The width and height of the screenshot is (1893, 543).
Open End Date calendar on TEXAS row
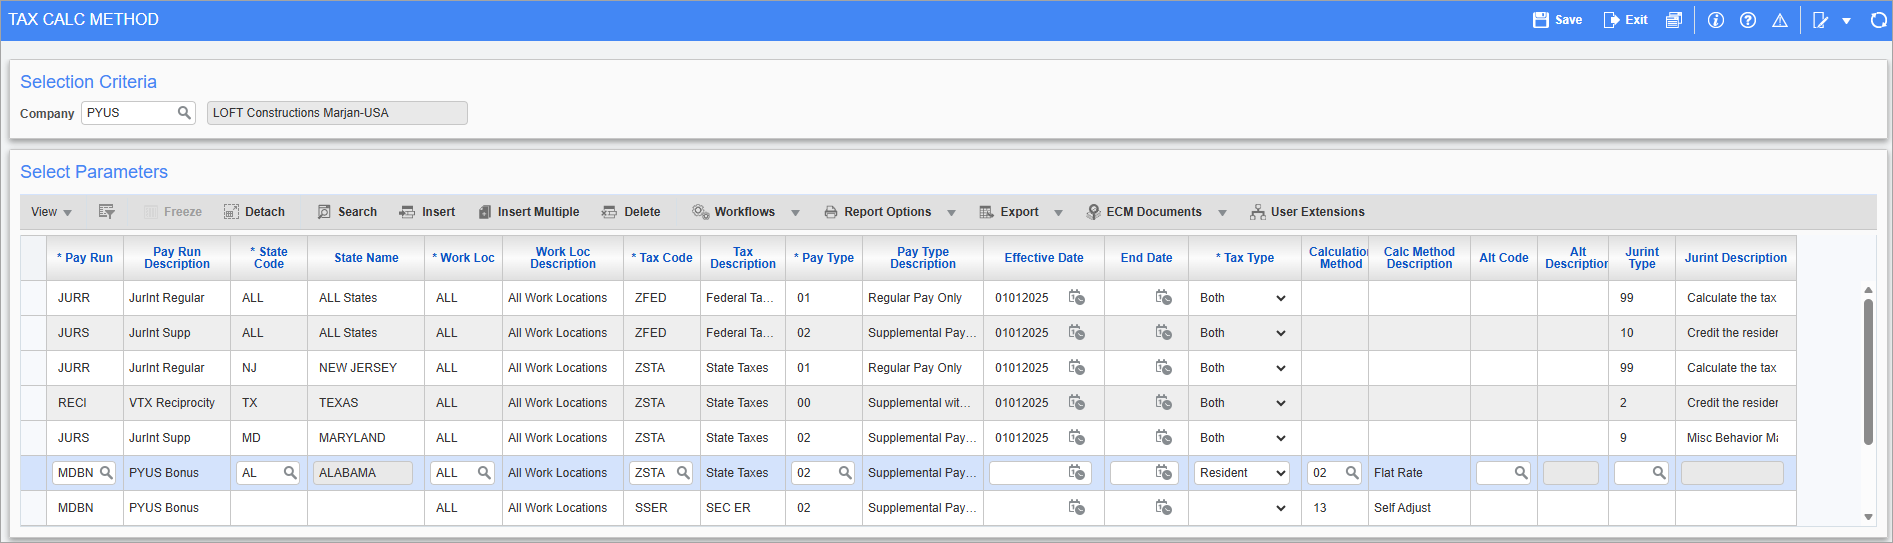click(1164, 403)
